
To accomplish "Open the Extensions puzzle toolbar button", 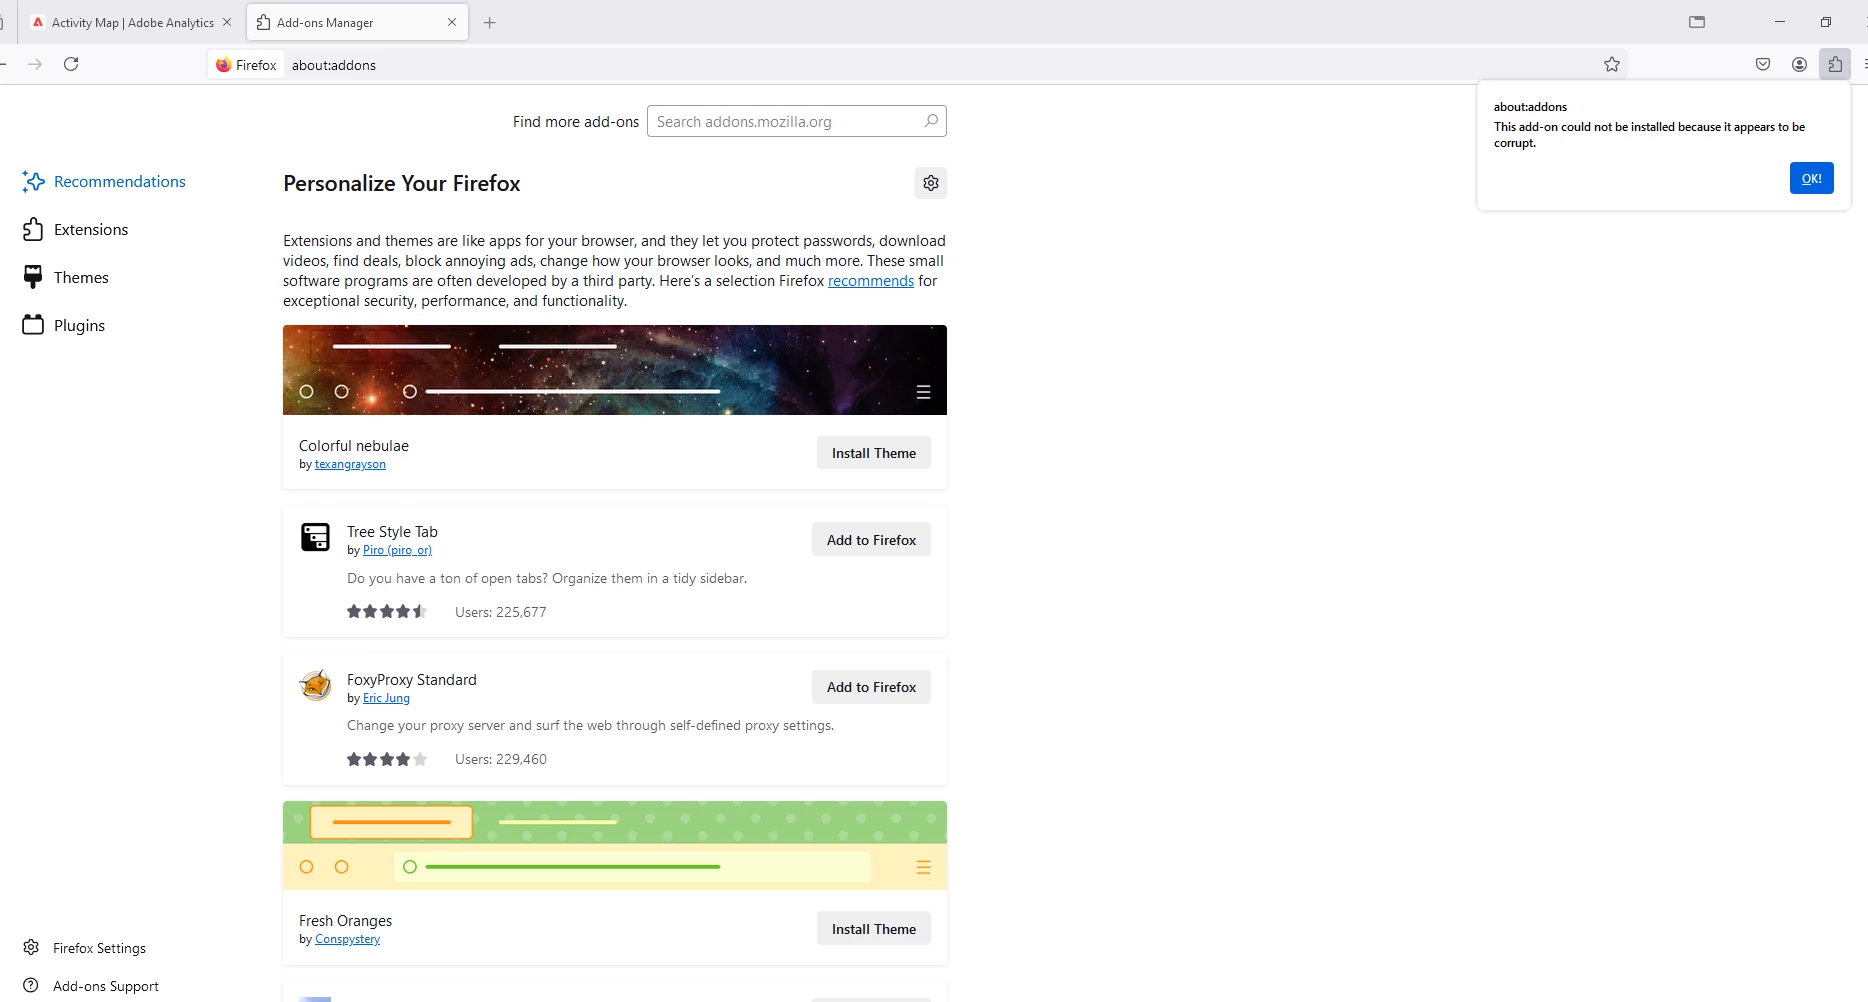I will 1835,64.
